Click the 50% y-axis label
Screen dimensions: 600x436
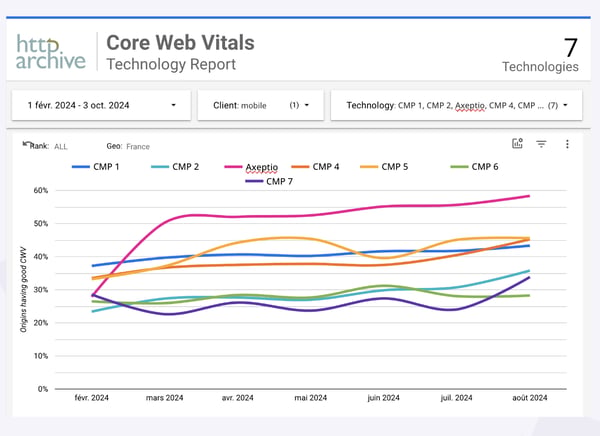[x=41, y=224]
